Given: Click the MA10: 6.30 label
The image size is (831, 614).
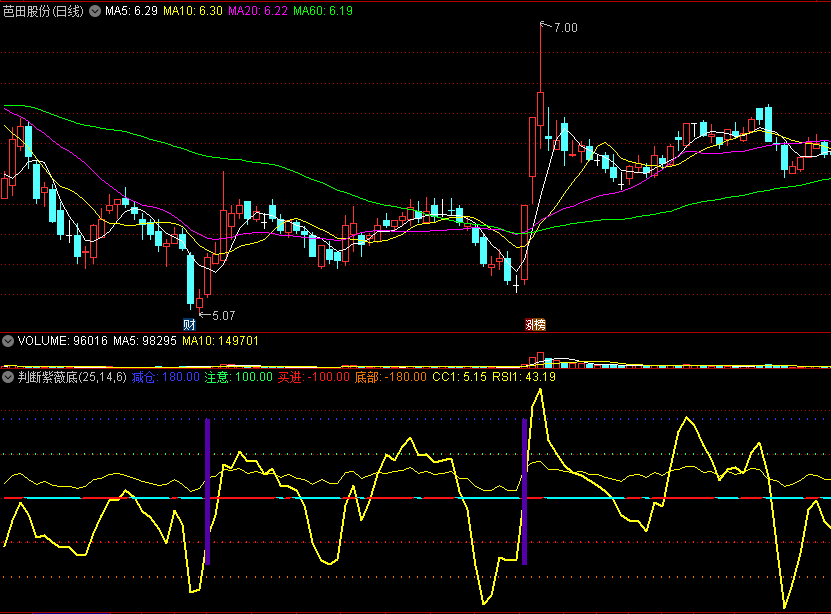Looking at the screenshot, I should tap(192, 11).
